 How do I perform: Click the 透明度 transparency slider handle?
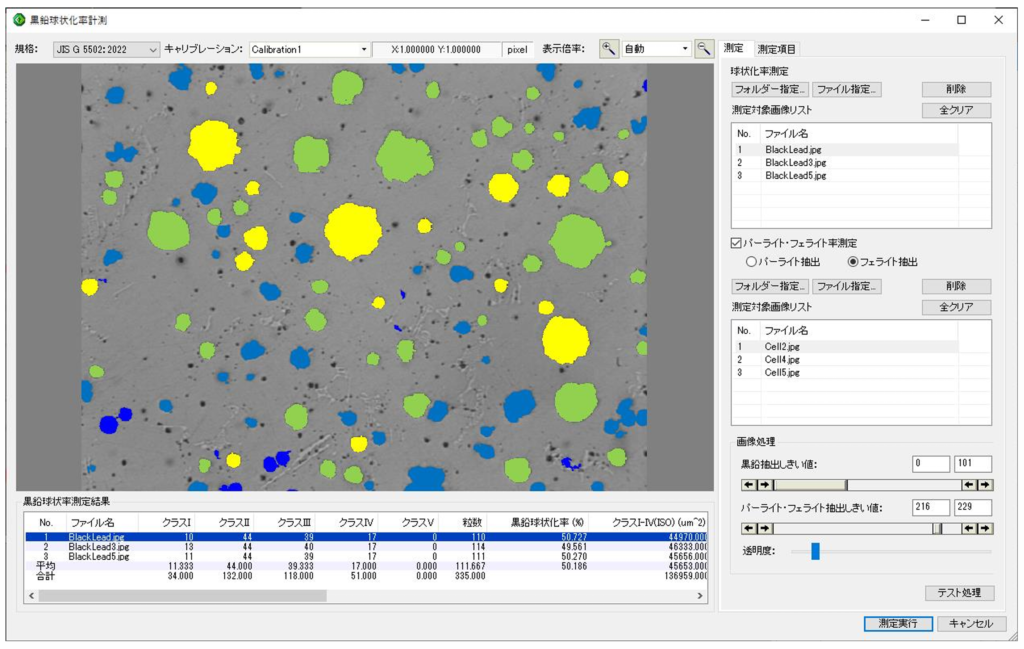[815, 551]
